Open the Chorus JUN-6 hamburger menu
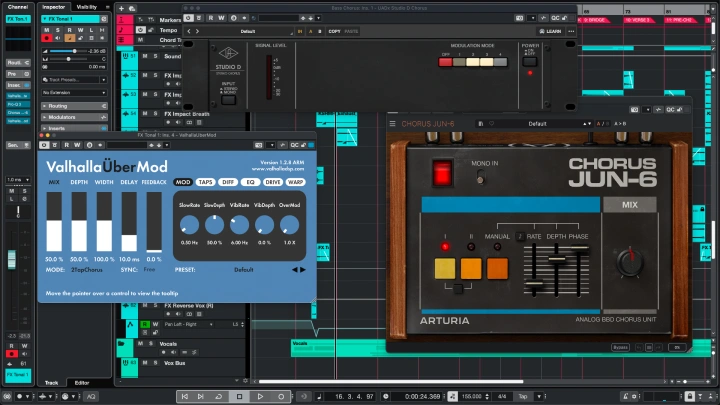Screen dimensions: 720x405 click(x=393, y=124)
